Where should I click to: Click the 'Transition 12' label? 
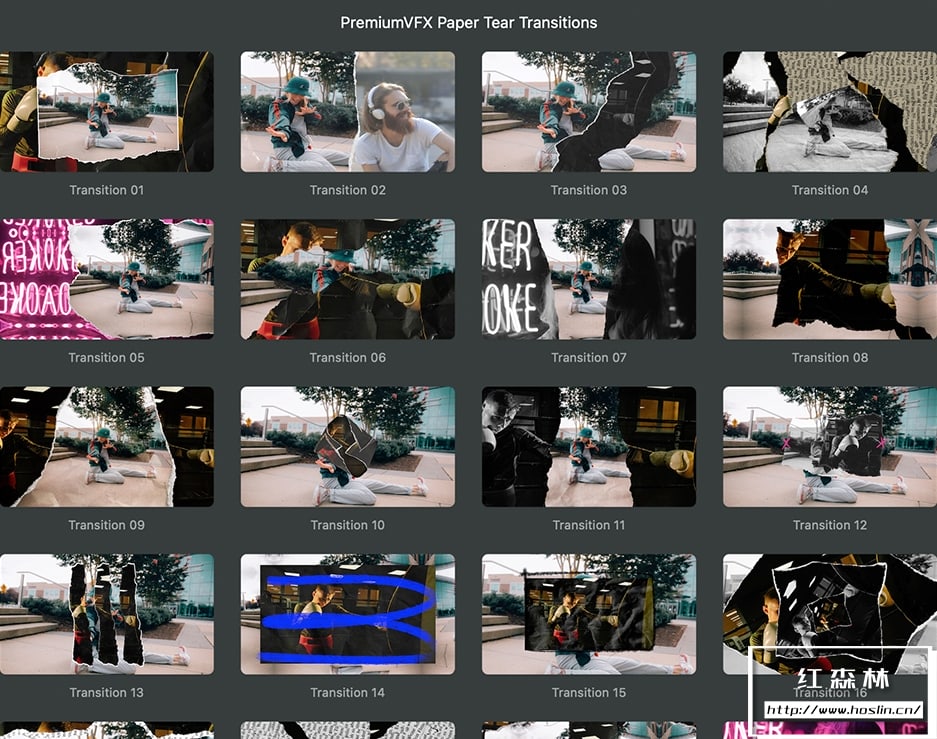click(830, 525)
